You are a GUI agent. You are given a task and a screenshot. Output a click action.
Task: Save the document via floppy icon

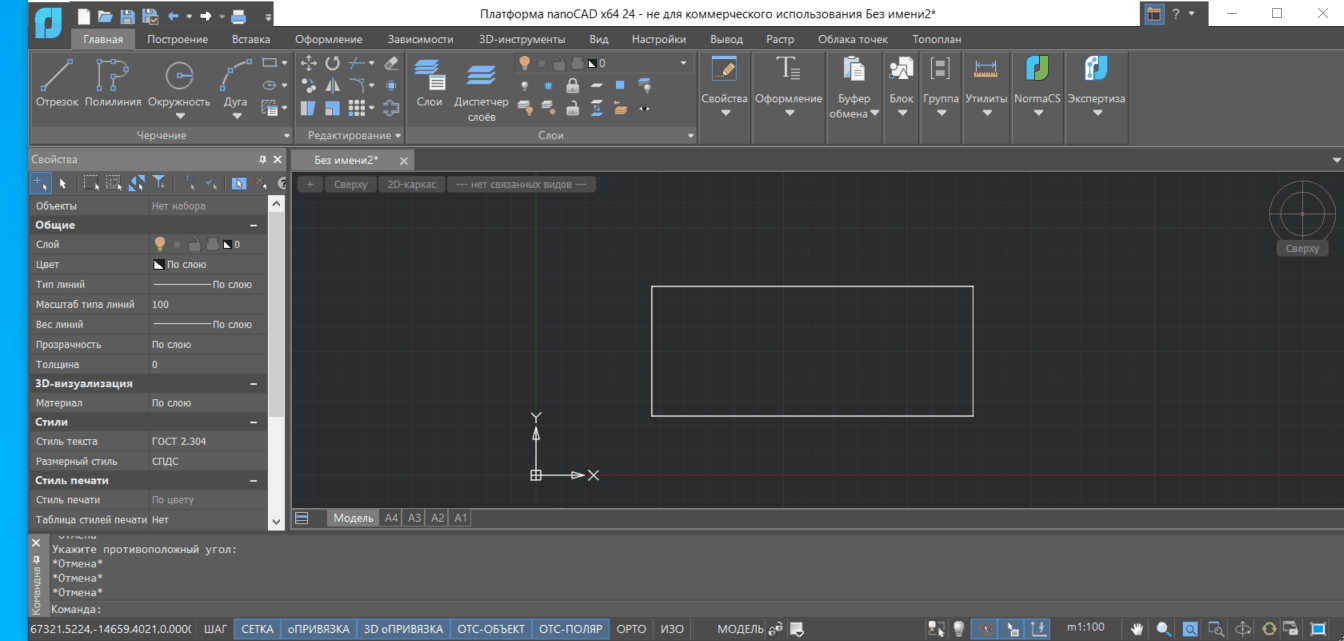pyautogui.click(x=127, y=16)
